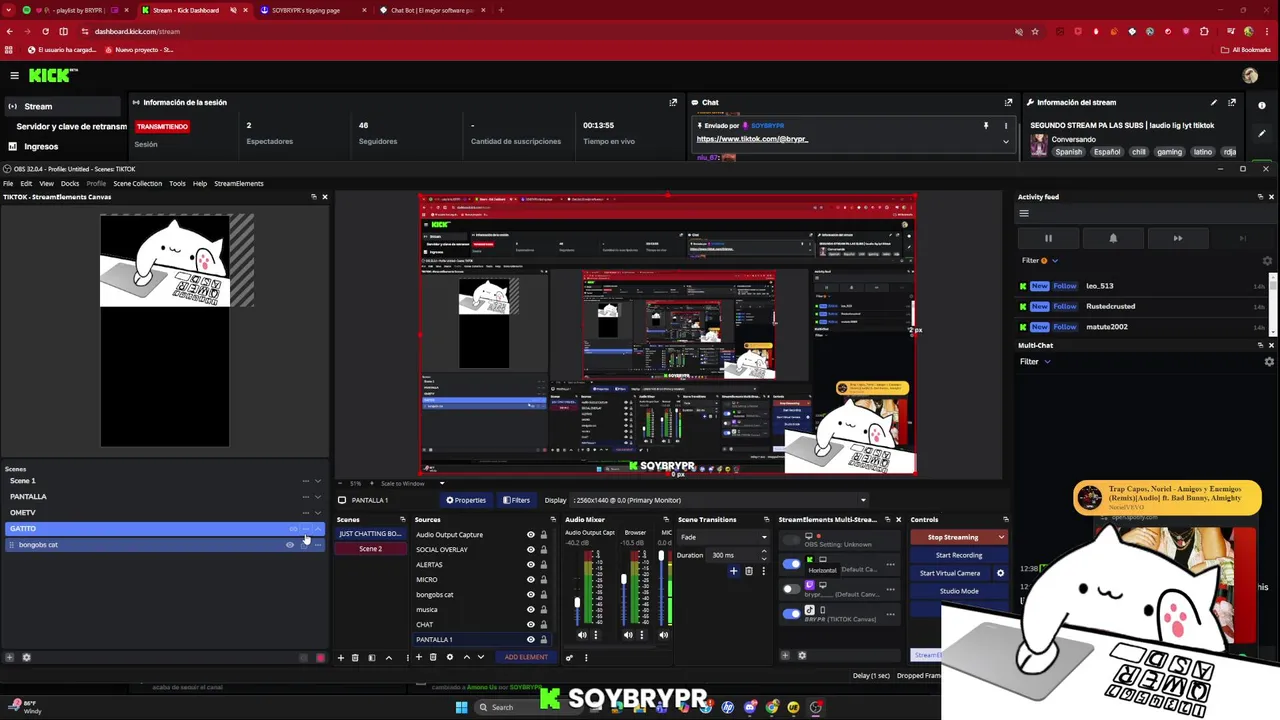Toggle visibility of Audio Output Capture source
The image size is (1280, 720).
click(531, 534)
